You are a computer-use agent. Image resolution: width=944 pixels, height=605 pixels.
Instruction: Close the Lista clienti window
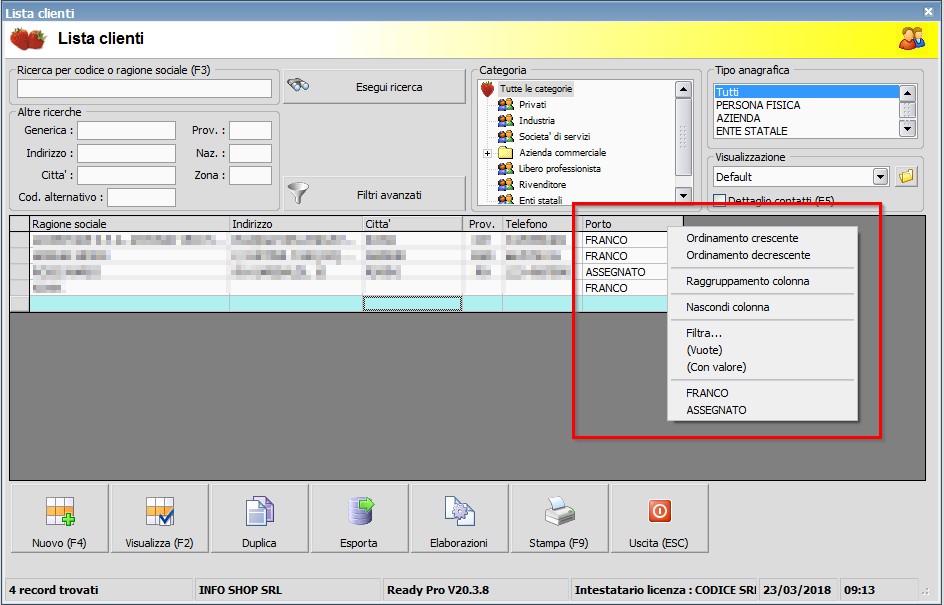coord(928,11)
